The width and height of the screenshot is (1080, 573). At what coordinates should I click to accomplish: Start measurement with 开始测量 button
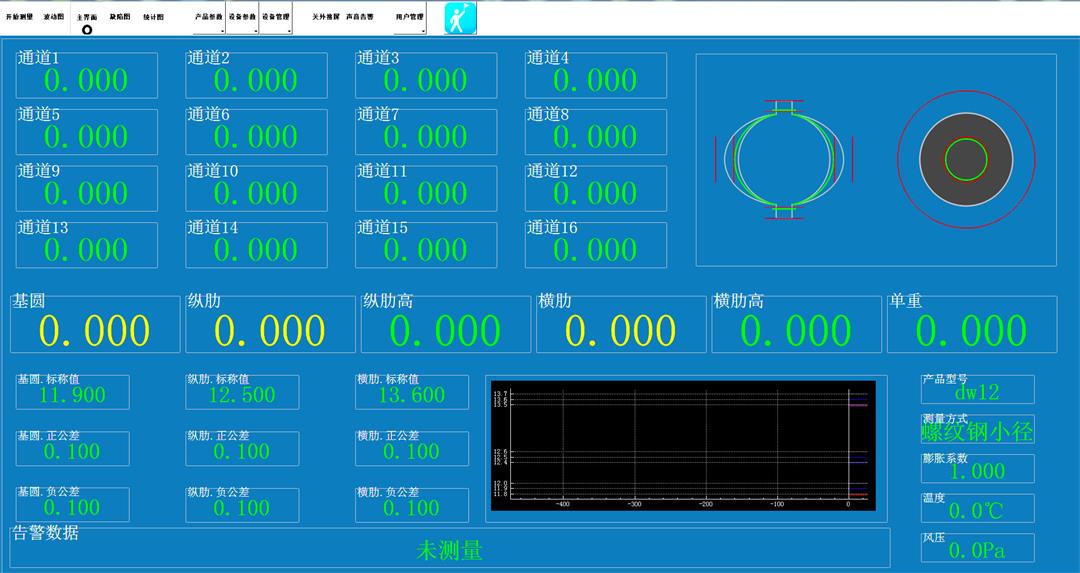click(x=19, y=17)
